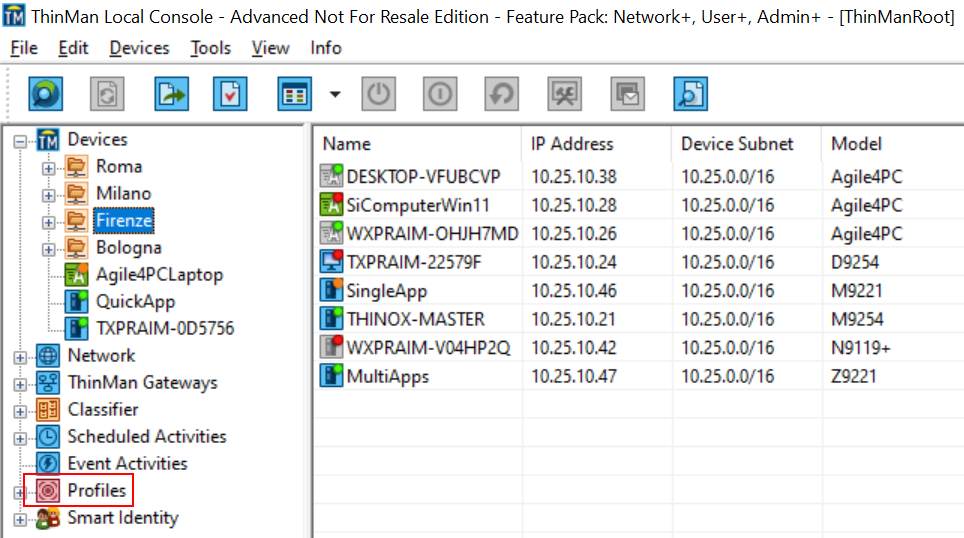The image size is (964, 538).
Task: Select the Scheduled Activities clock icon
Action: point(48,437)
